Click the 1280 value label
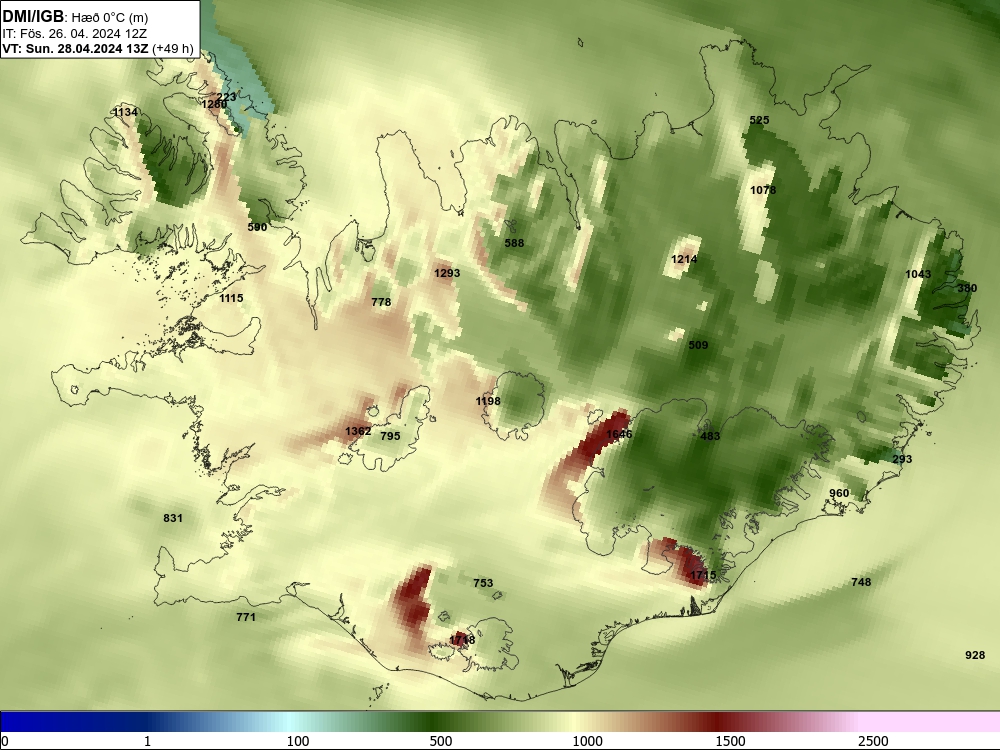Screen dimensions: 1000x750 (x=214, y=104)
